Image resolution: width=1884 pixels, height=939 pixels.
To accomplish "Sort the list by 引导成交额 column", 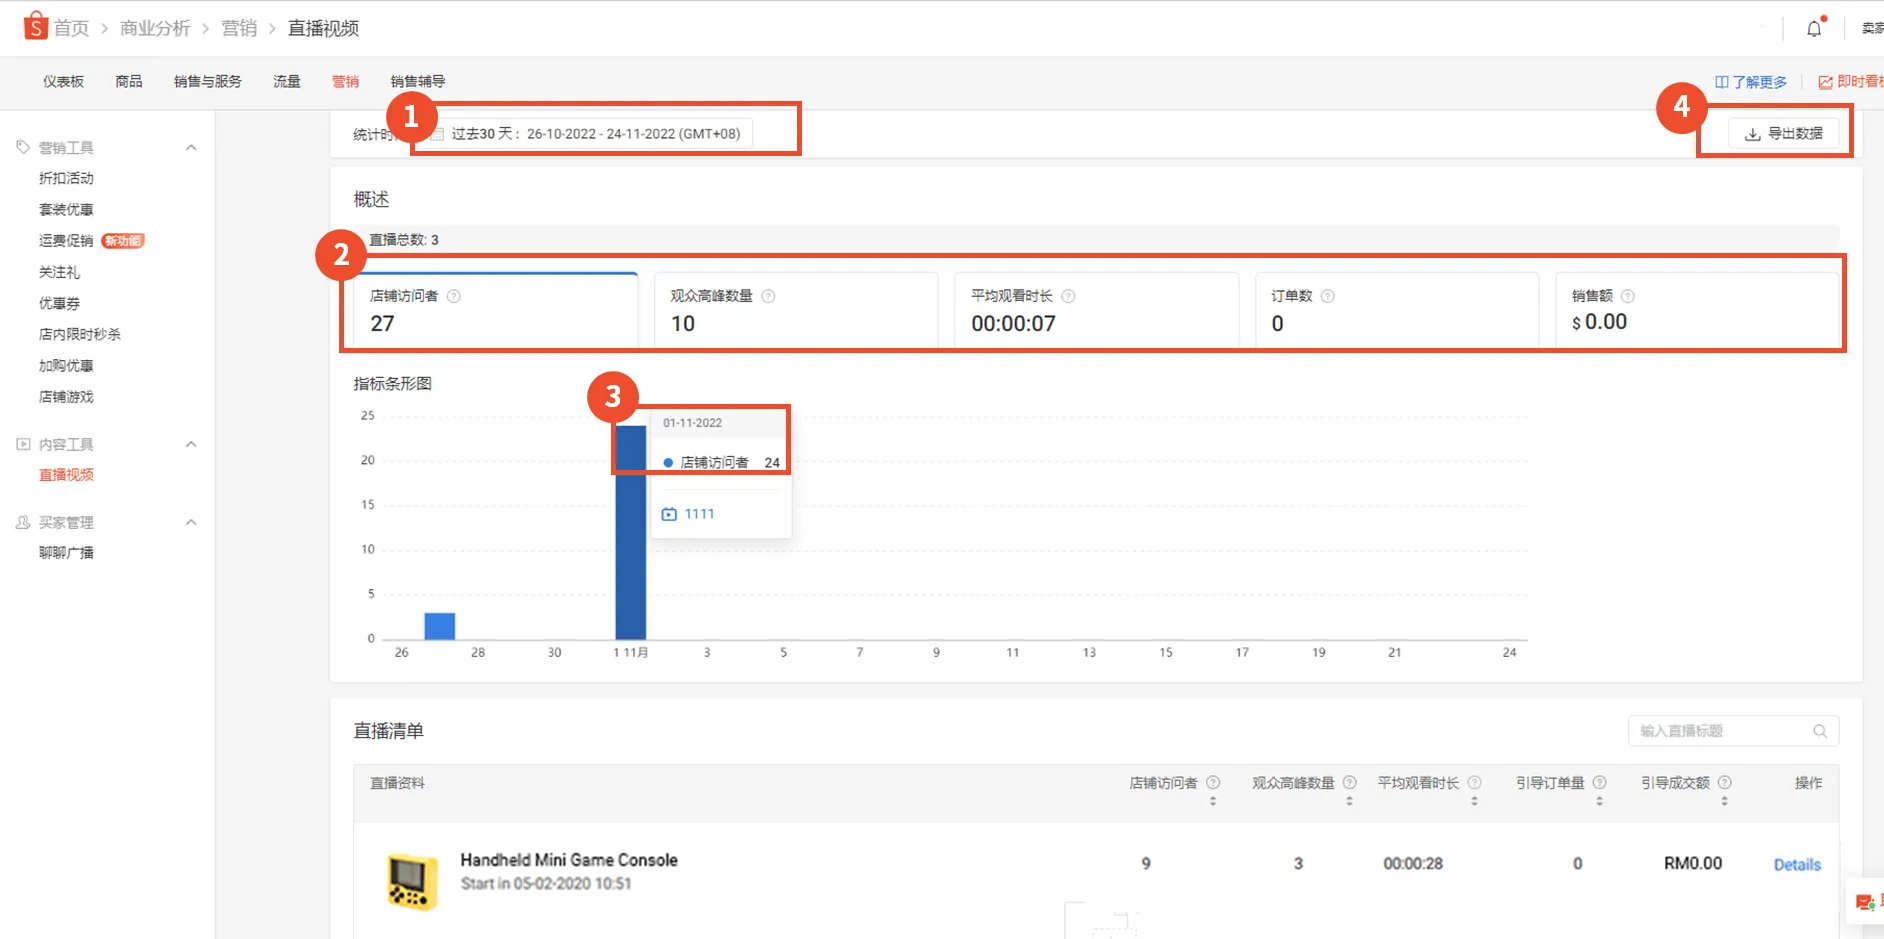I will 1724,800.
